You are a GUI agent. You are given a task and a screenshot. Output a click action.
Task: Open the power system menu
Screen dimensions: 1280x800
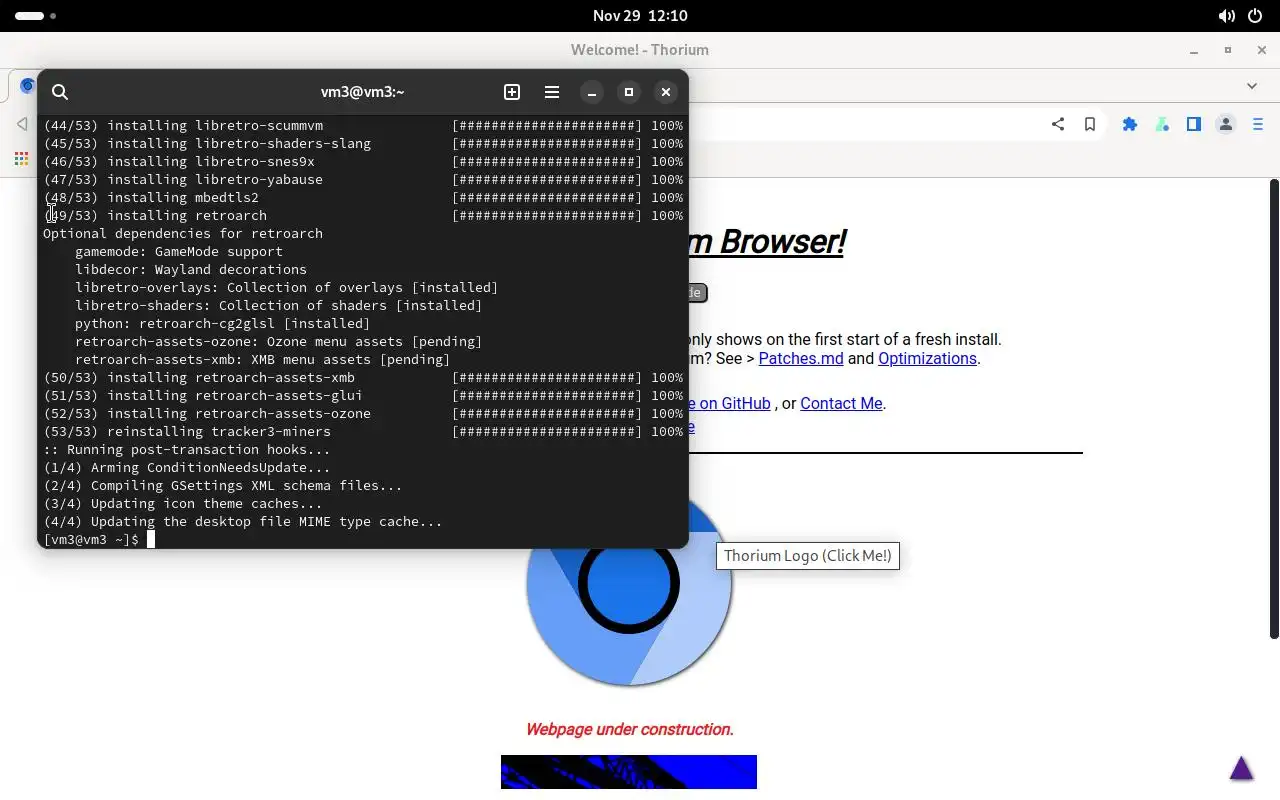pyautogui.click(x=1255, y=16)
